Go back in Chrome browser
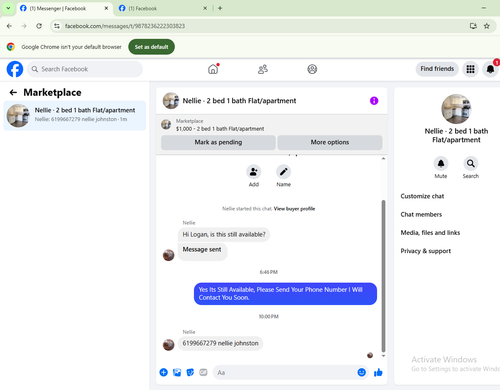Viewport: 500px width, 390px height. tap(9, 26)
